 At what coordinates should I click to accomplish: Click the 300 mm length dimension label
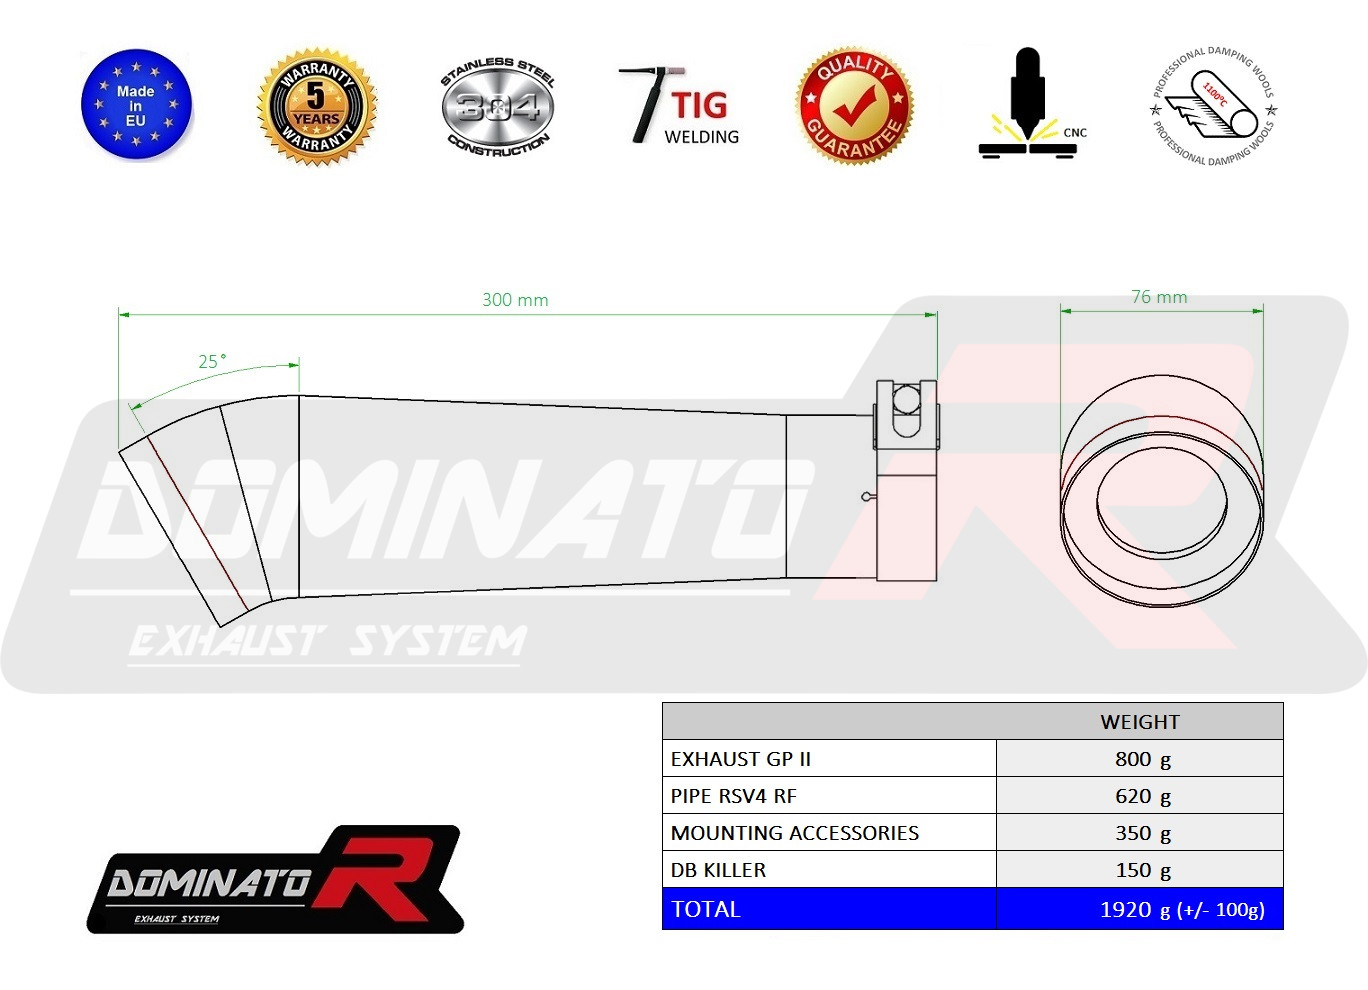coord(515,300)
